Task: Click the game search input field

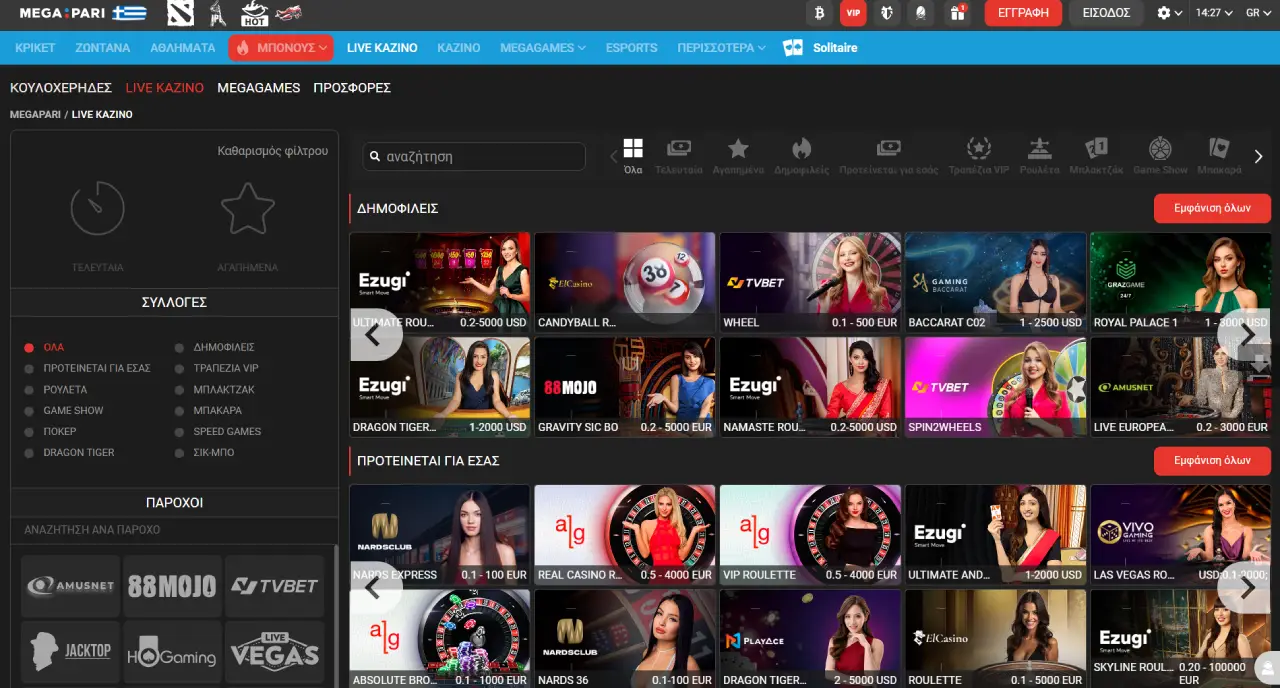Action: tap(474, 157)
